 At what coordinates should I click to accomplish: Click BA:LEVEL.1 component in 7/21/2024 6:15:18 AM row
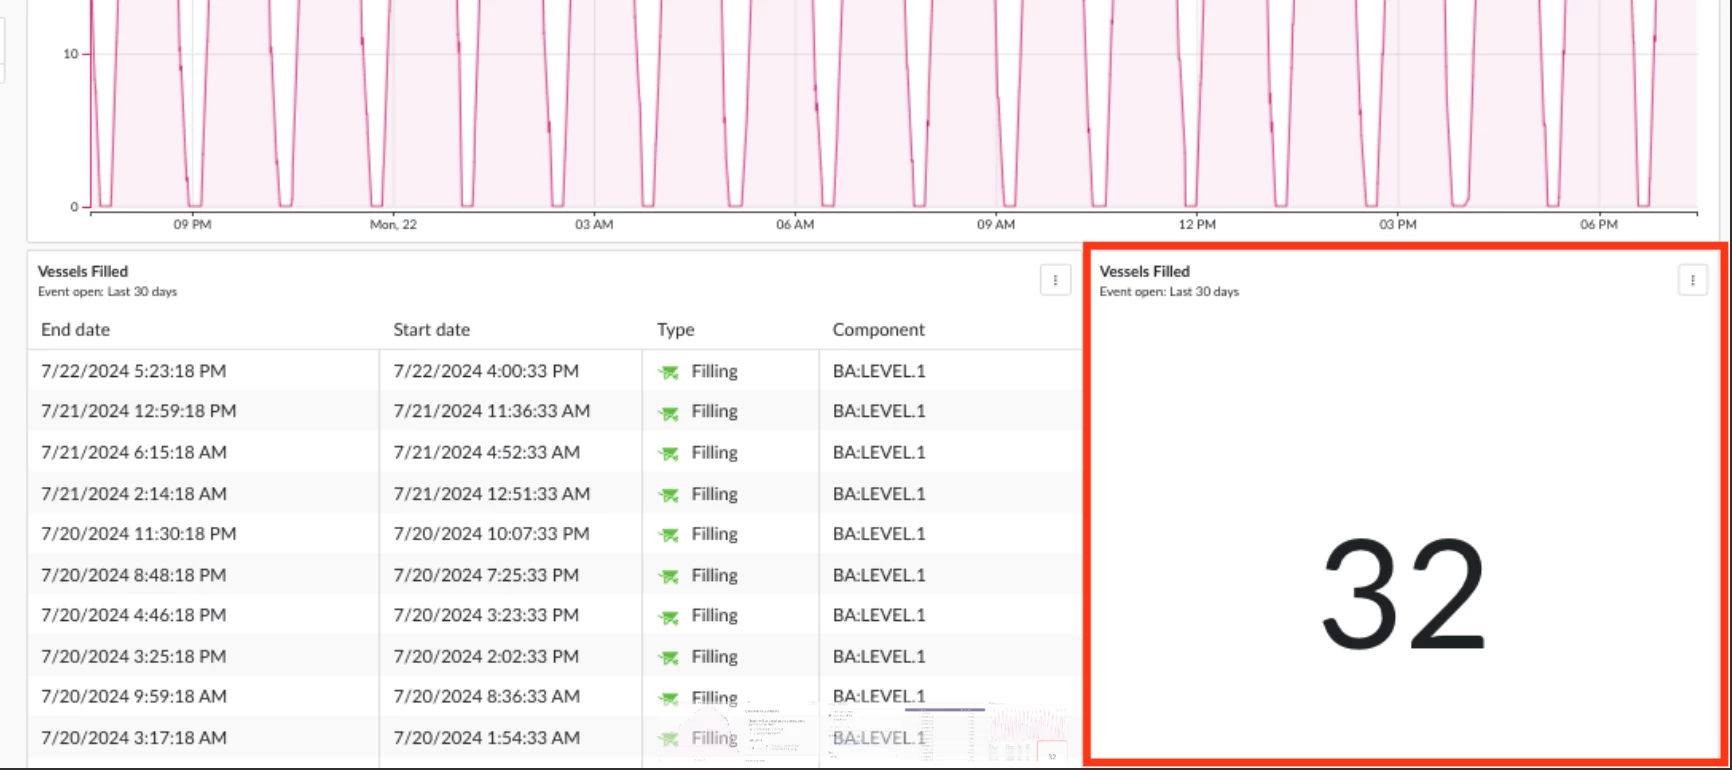pos(879,452)
